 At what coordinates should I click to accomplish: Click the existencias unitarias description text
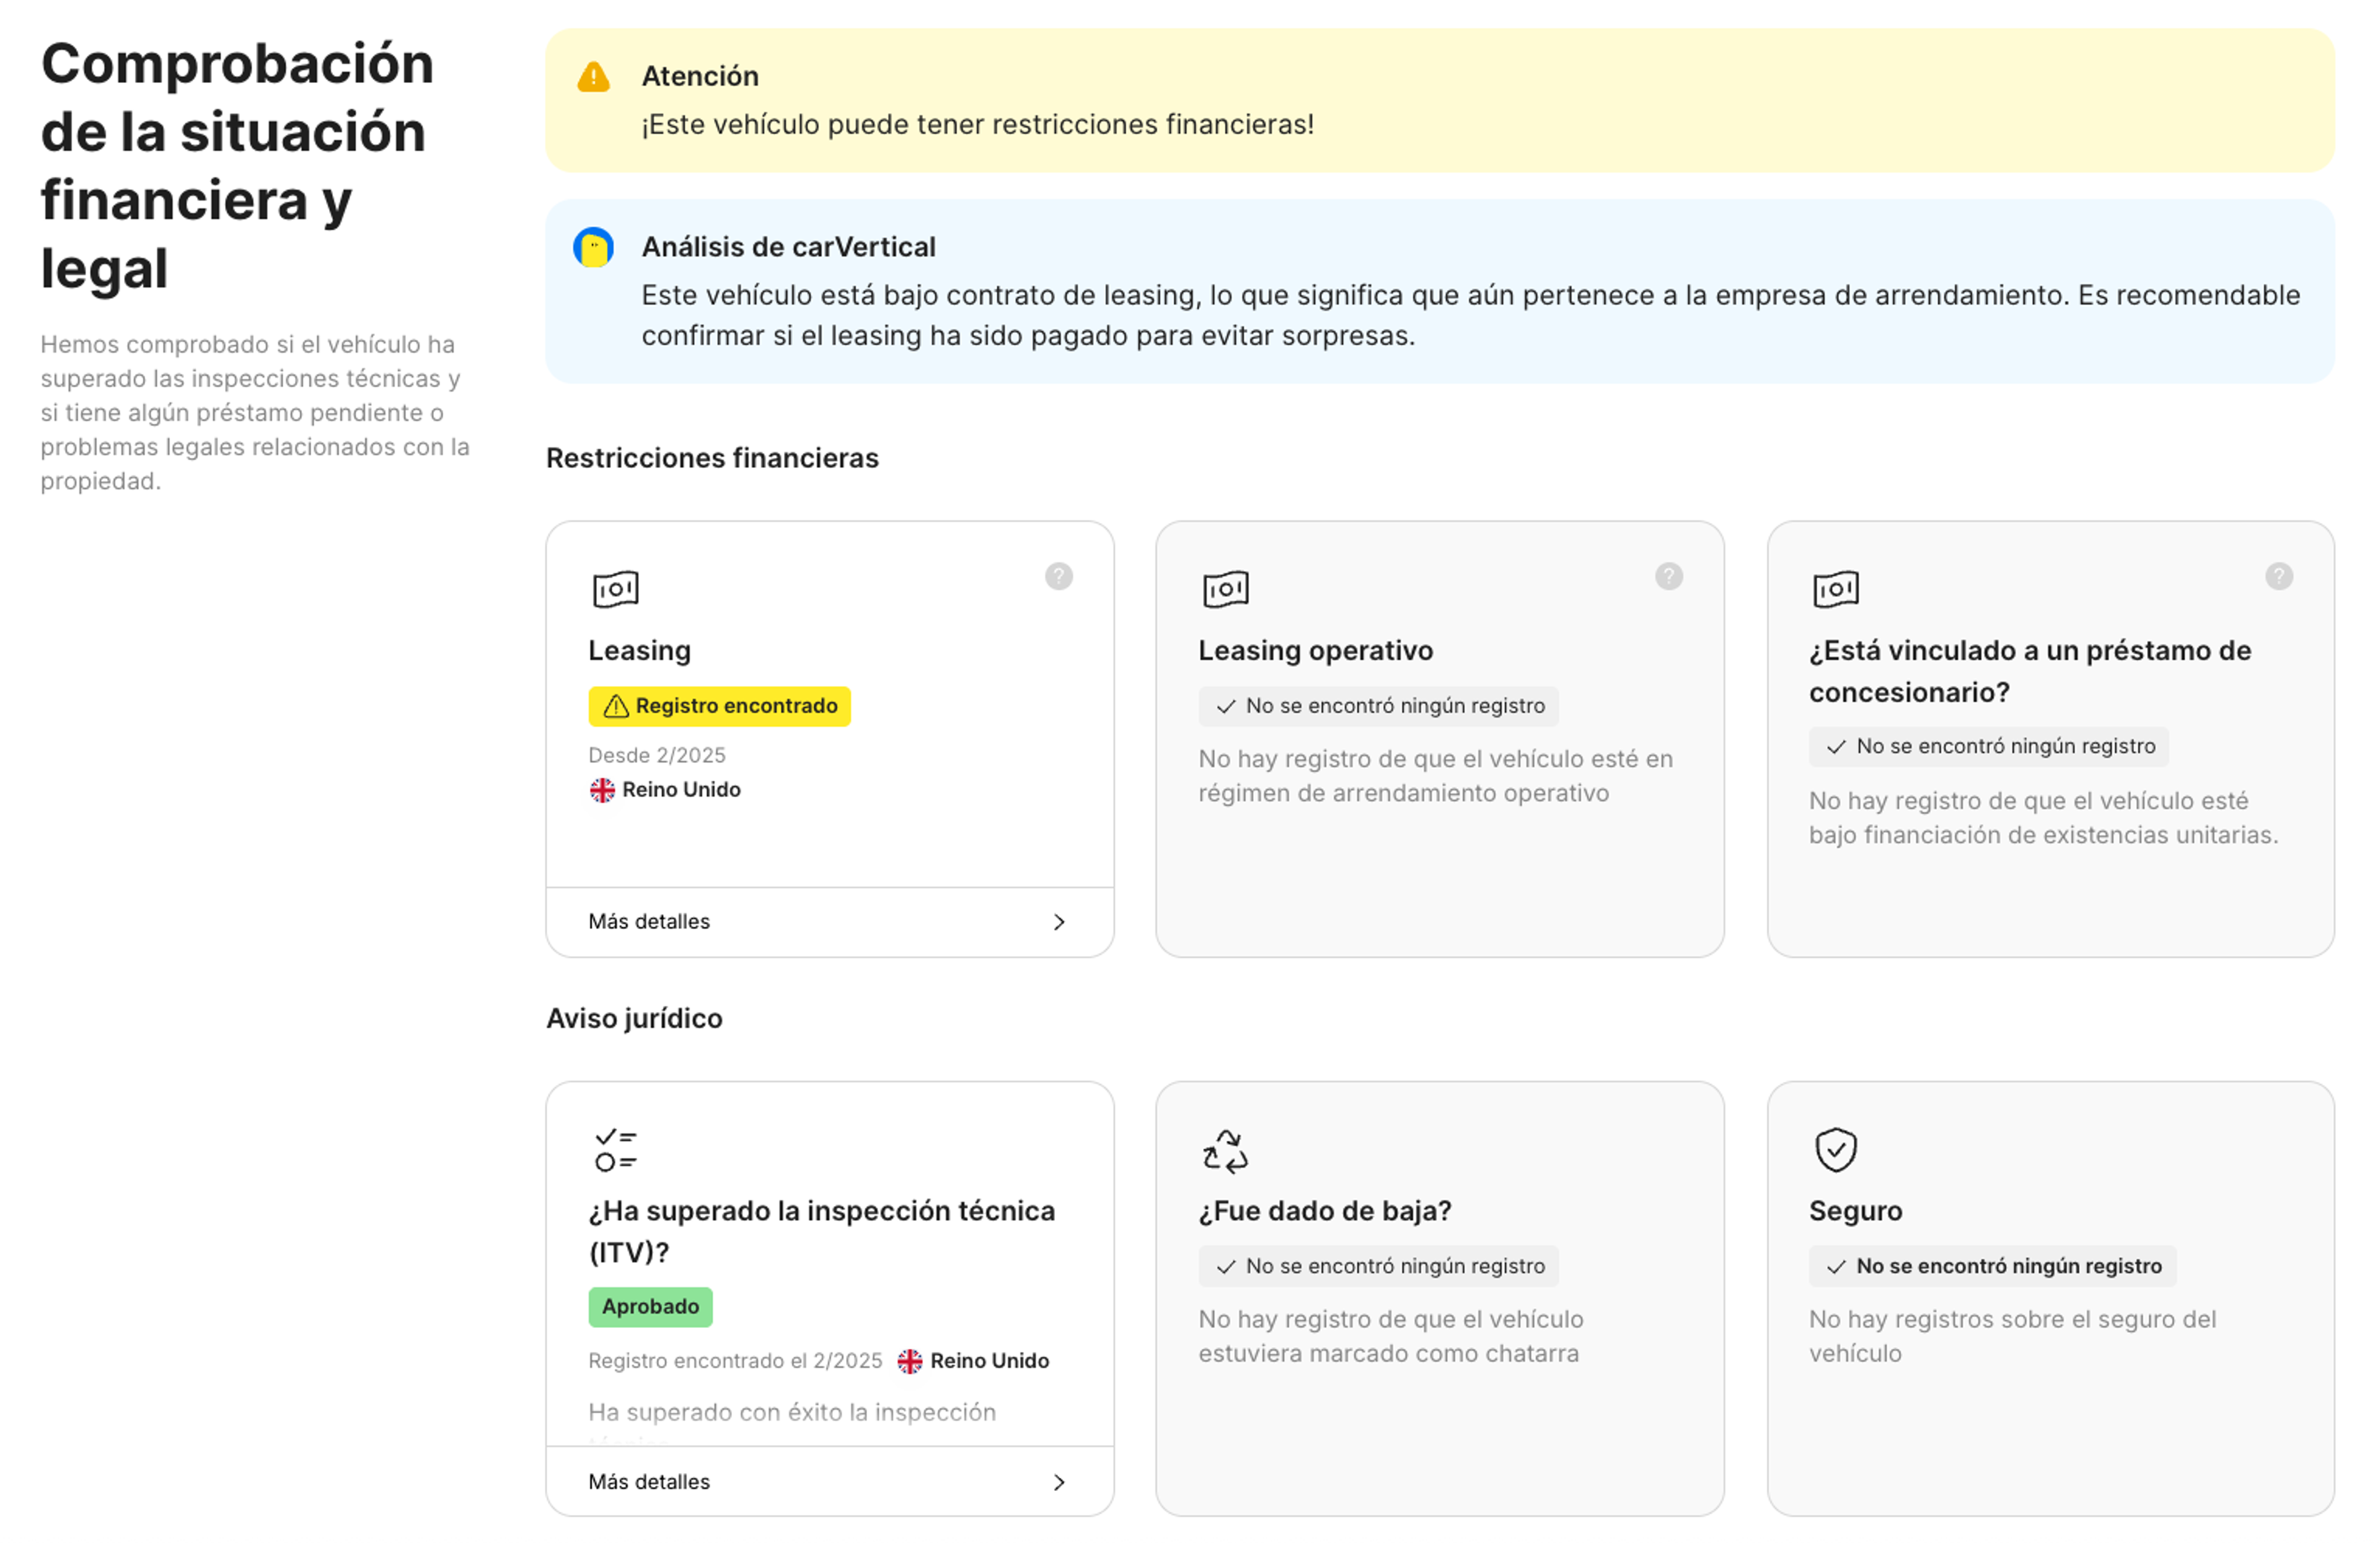[2044, 818]
